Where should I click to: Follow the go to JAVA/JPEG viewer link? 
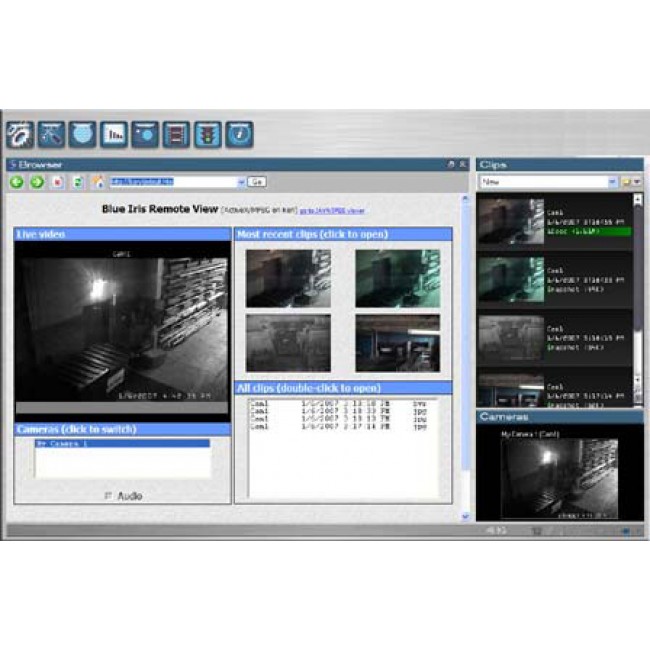(x=332, y=211)
